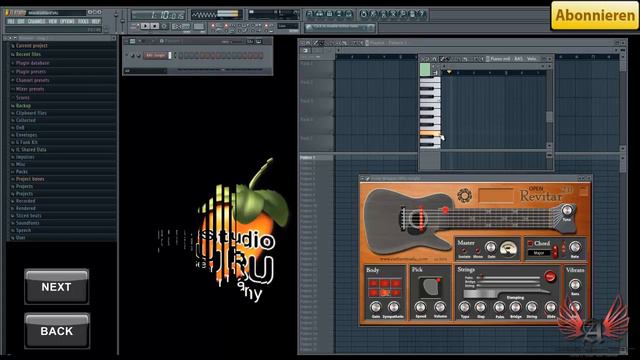Click the Revitar gear emblem icon

click(x=464, y=195)
